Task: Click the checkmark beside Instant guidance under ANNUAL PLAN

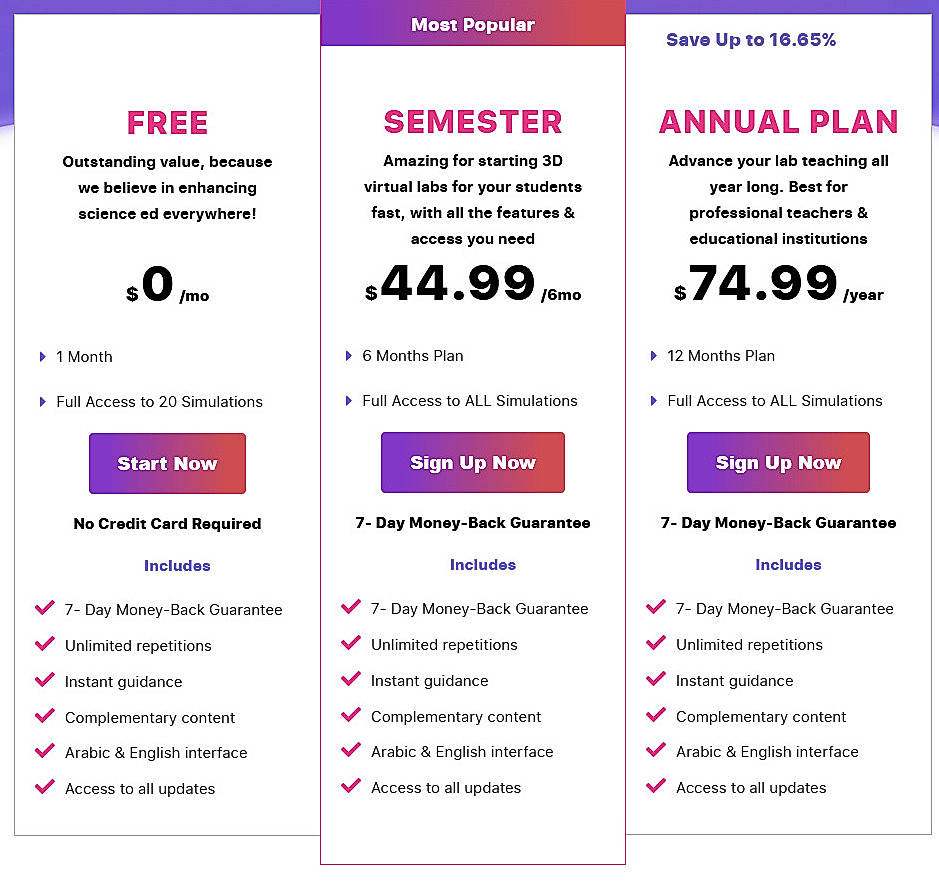Action: [656, 681]
